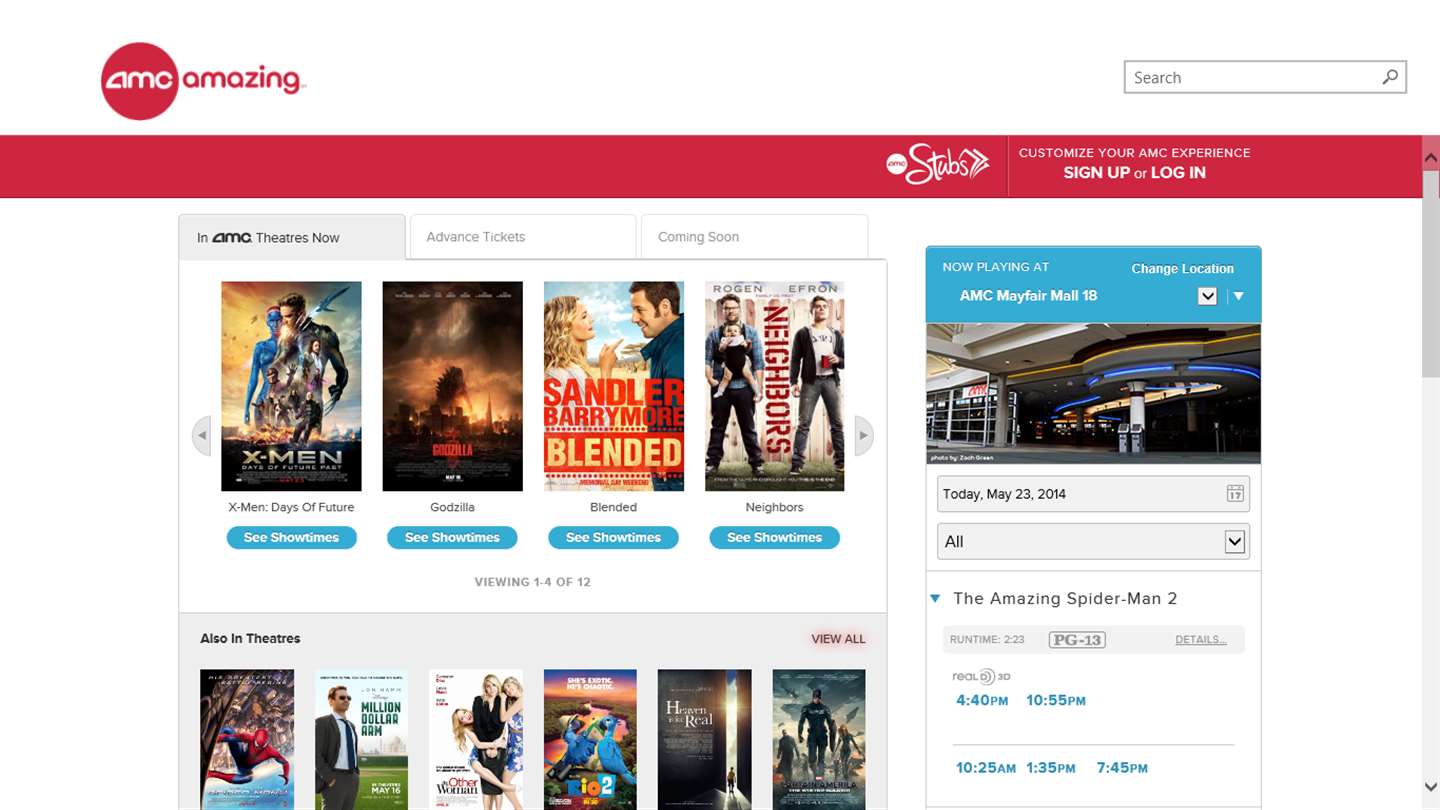See showtimes for Godzilla
Viewport: 1440px width, 810px height.
(452, 538)
